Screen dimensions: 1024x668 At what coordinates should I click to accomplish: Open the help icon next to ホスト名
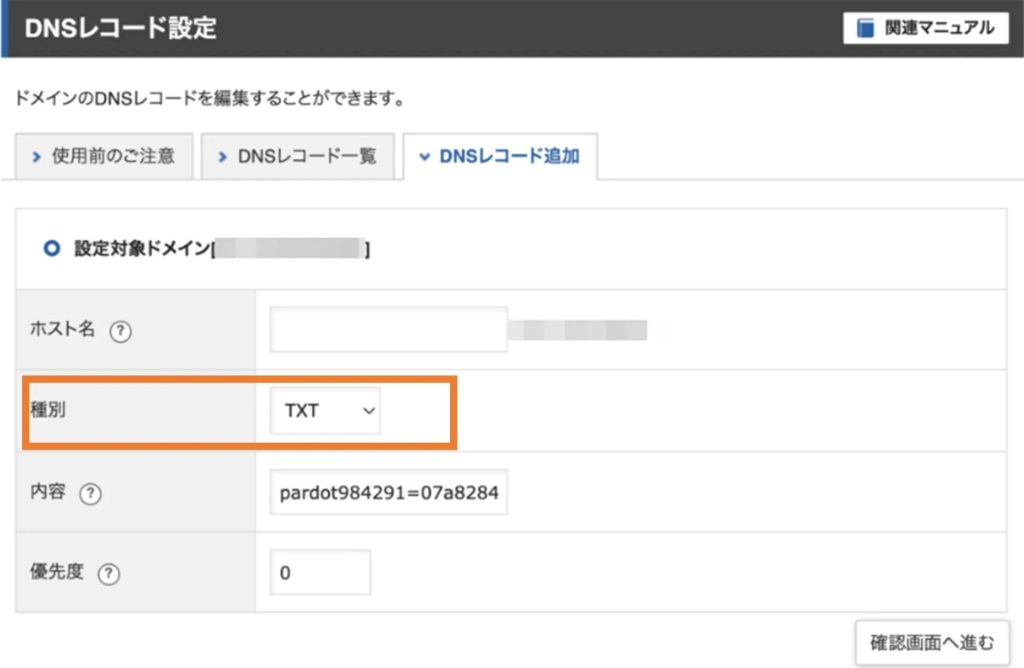[120, 331]
